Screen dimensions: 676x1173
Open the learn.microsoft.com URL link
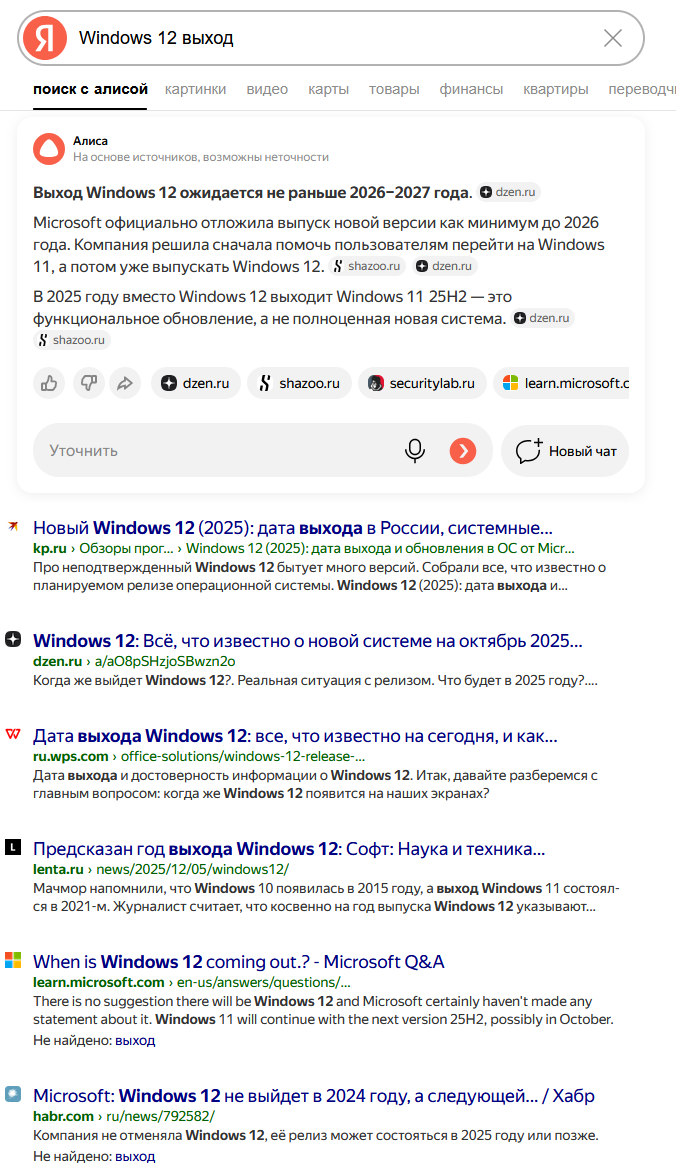click(191, 982)
